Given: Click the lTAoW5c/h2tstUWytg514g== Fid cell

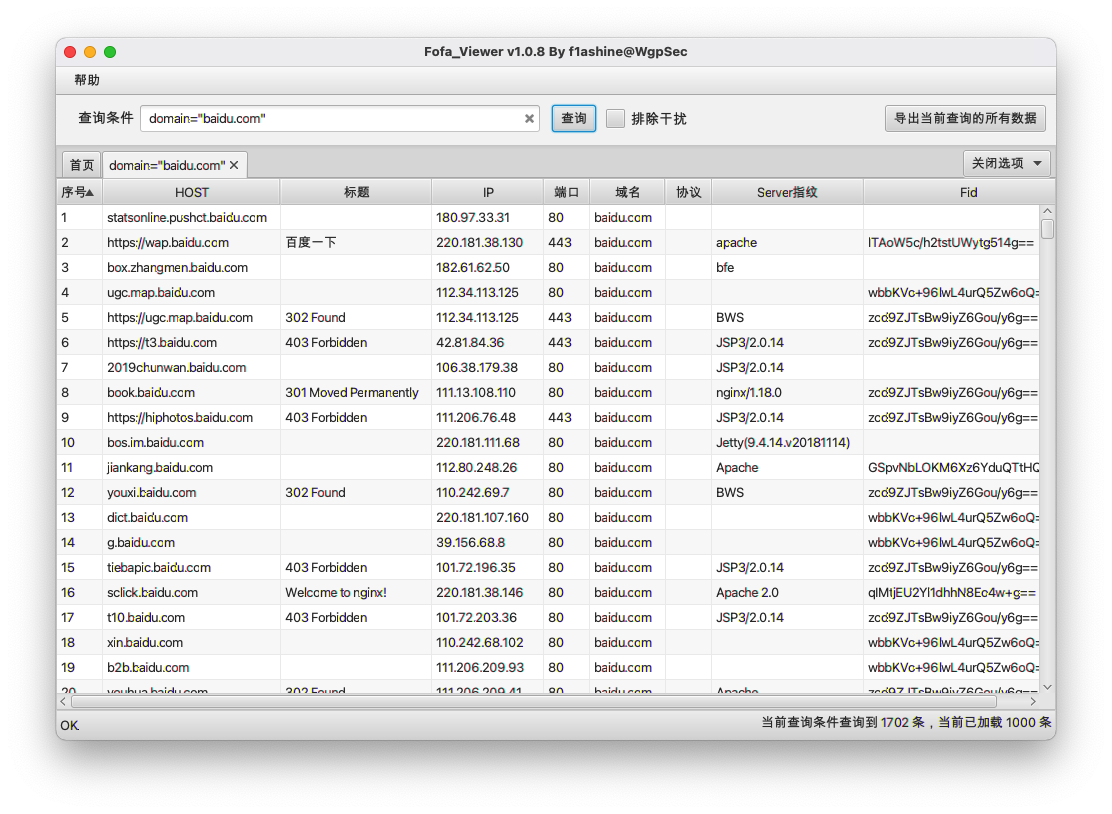Looking at the screenshot, I should click(950, 242).
